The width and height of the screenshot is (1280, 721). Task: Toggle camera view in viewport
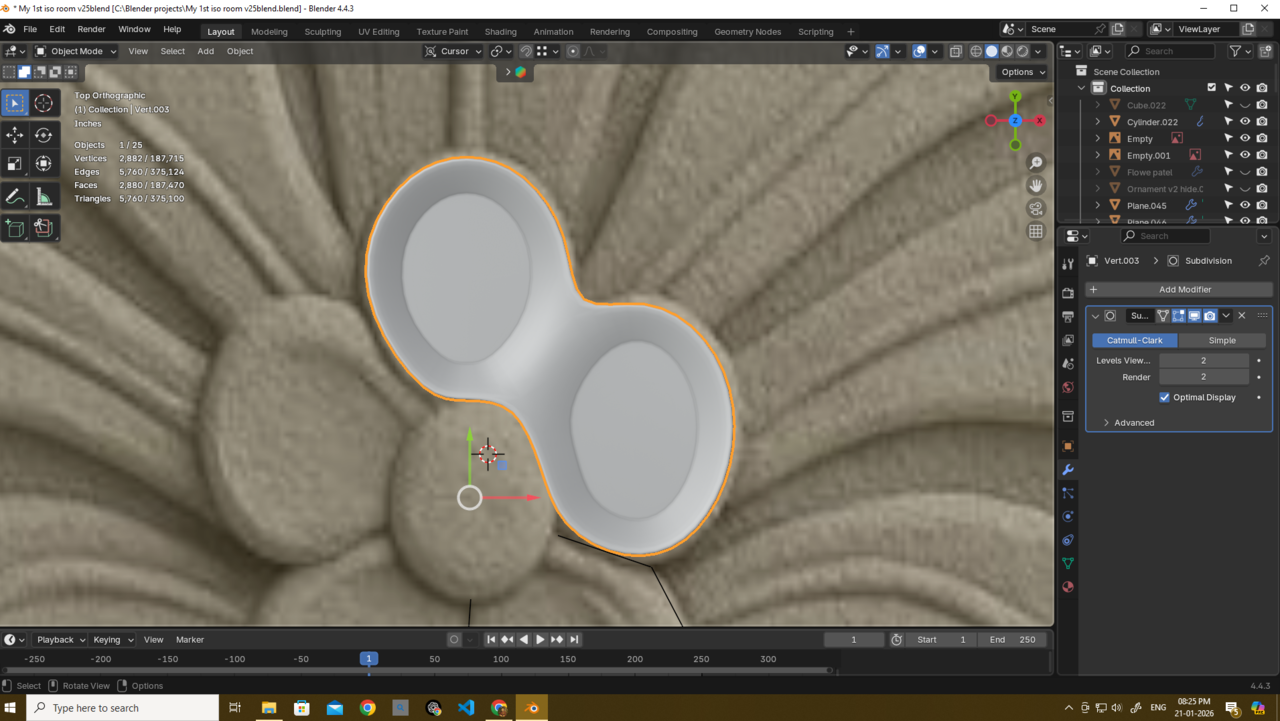coord(1036,208)
